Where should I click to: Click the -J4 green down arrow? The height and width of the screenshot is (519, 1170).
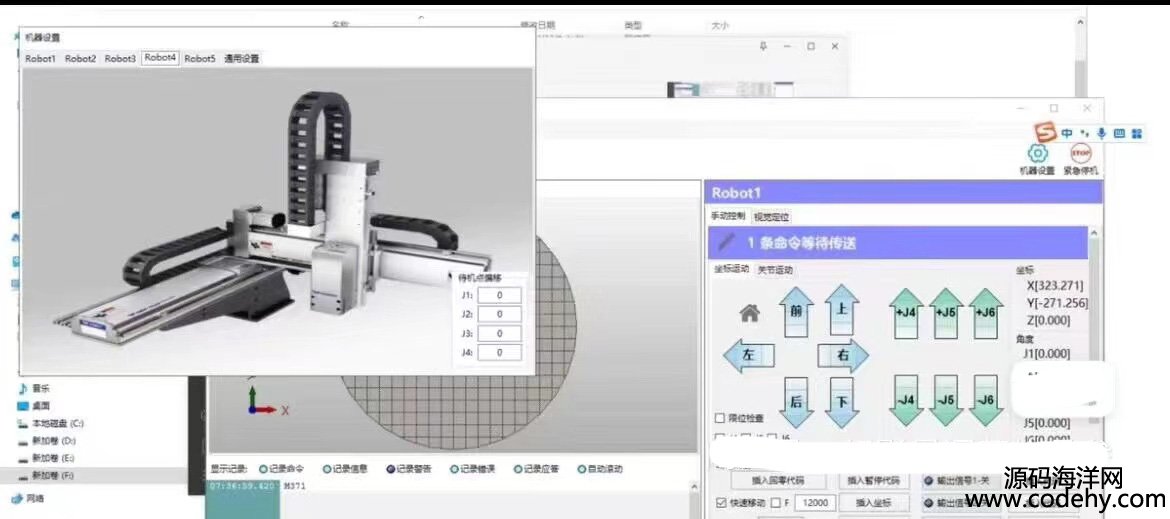coord(906,400)
